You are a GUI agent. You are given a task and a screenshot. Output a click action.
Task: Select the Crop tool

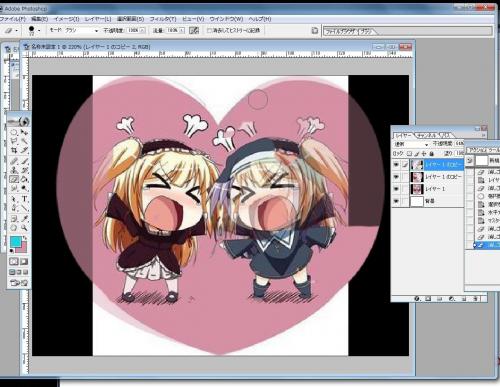[14, 150]
